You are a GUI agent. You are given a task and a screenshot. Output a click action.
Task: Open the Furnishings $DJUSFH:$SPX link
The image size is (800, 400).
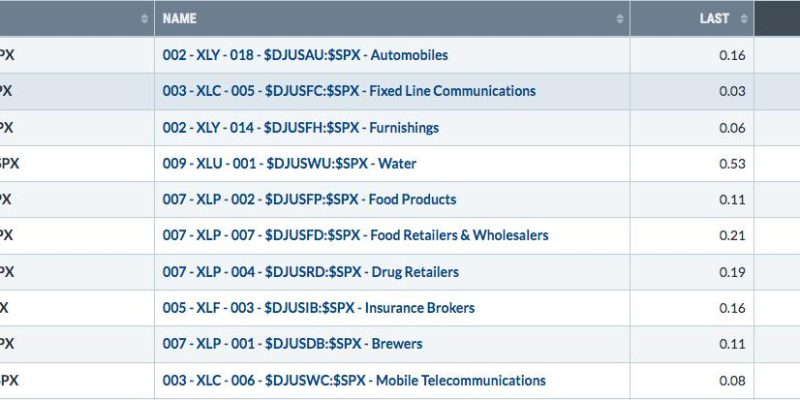point(301,128)
